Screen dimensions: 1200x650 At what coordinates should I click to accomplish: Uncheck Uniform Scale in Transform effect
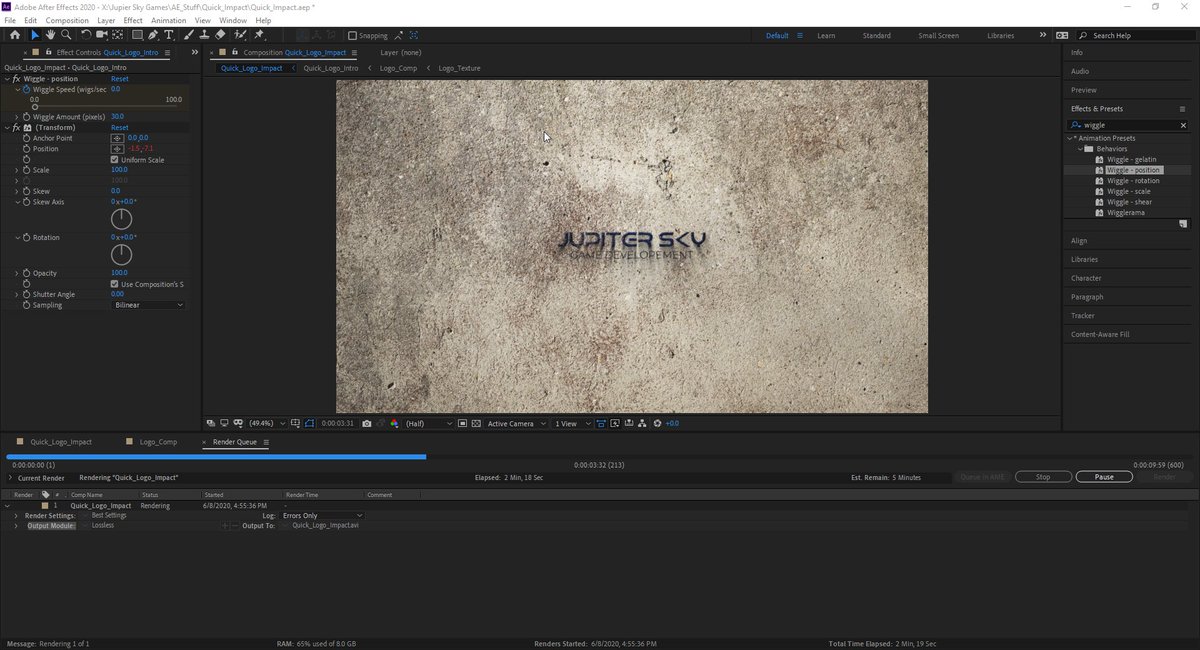(x=114, y=159)
